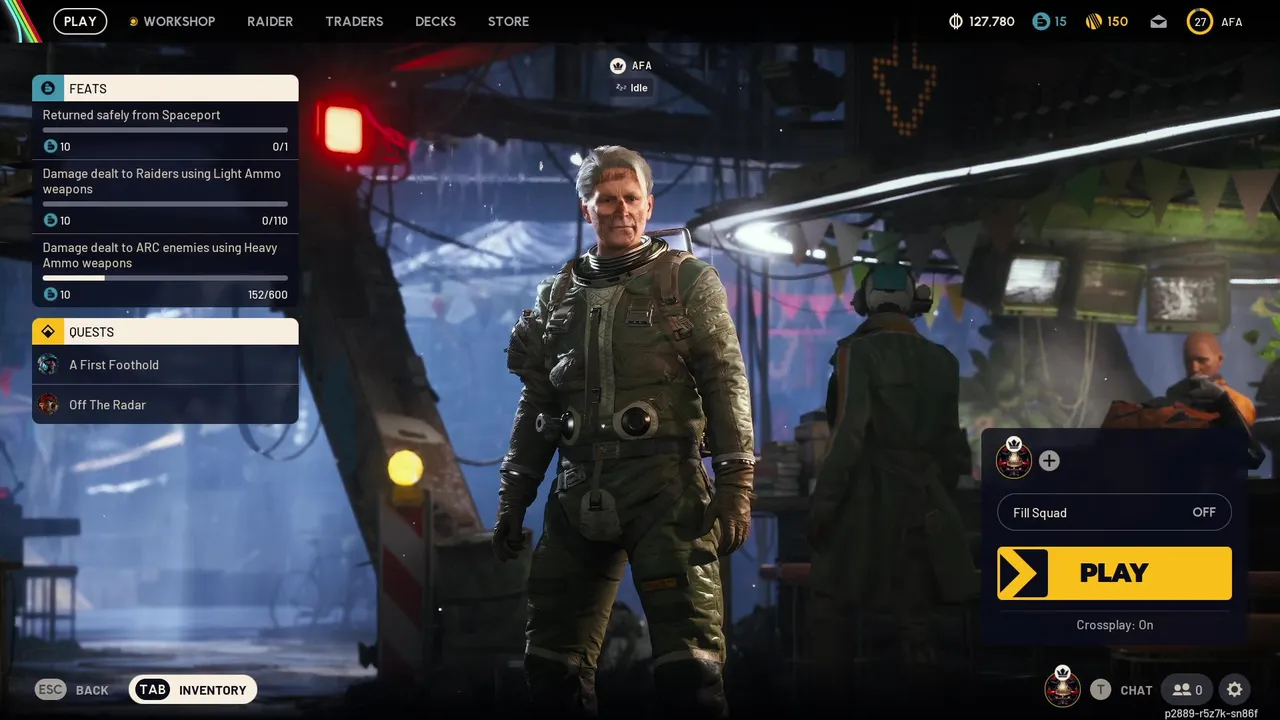Click the A First Foothold quest giver icon
Image resolution: width=1280 pixels, height=720 pixels.
tap(48, 365)
